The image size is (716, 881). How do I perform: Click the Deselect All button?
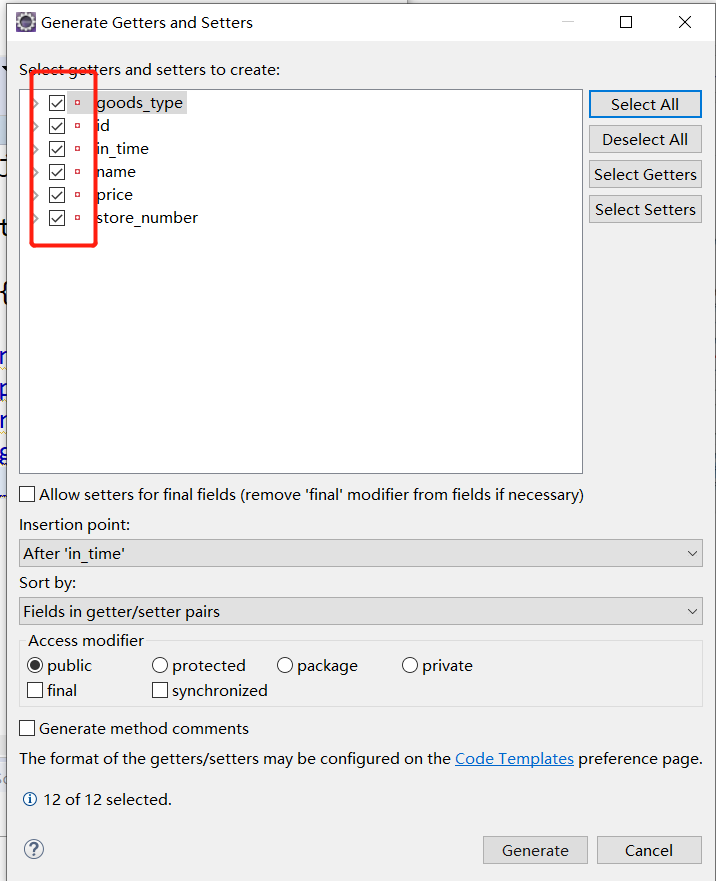coord(645,139)
